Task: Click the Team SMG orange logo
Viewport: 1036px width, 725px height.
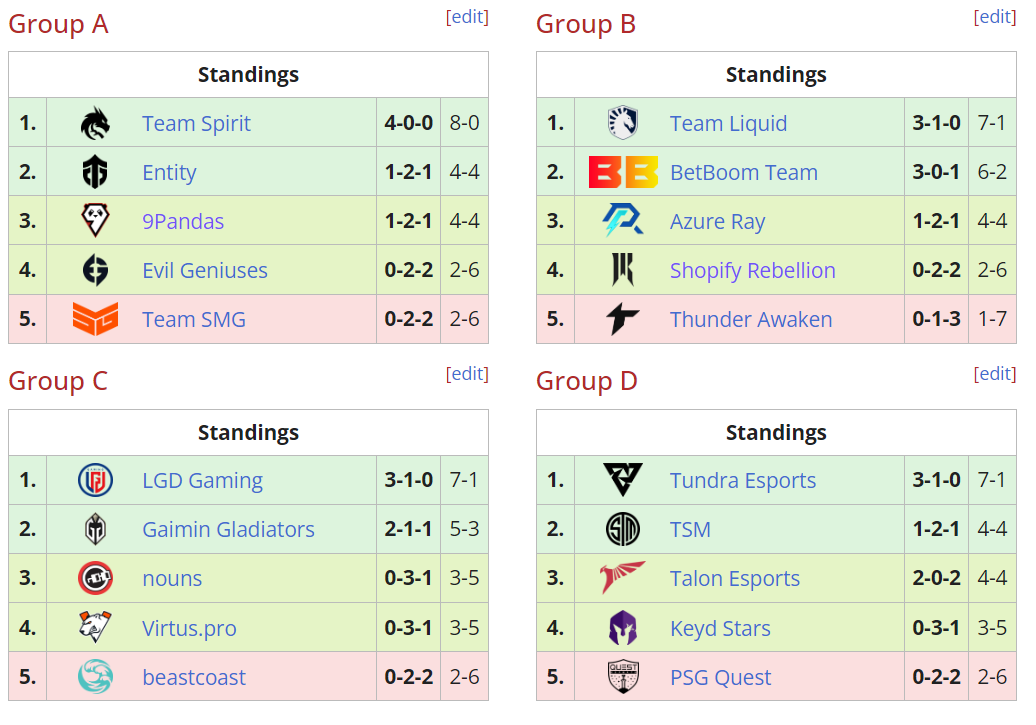Action: [95, 319]
